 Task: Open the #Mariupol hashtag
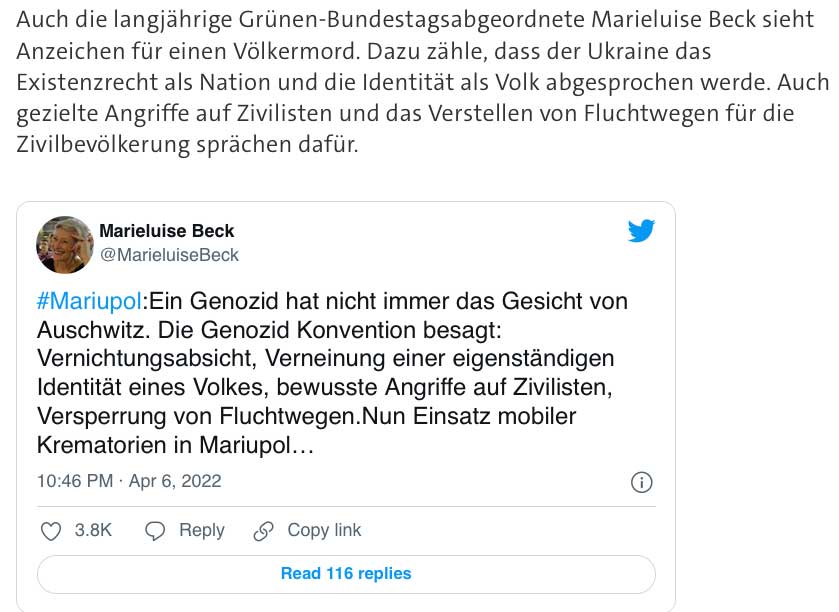coord(92,301)
